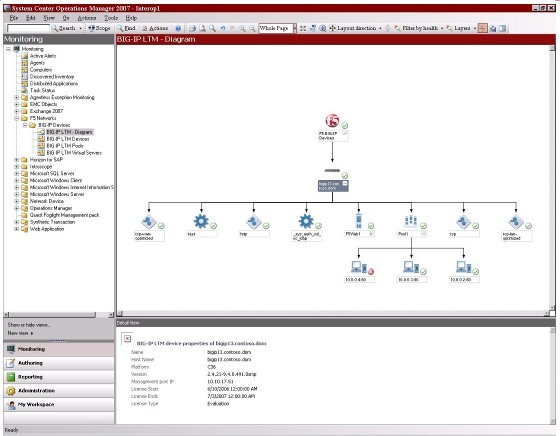Switch to the Authoring workspace

tap(59, 363)
